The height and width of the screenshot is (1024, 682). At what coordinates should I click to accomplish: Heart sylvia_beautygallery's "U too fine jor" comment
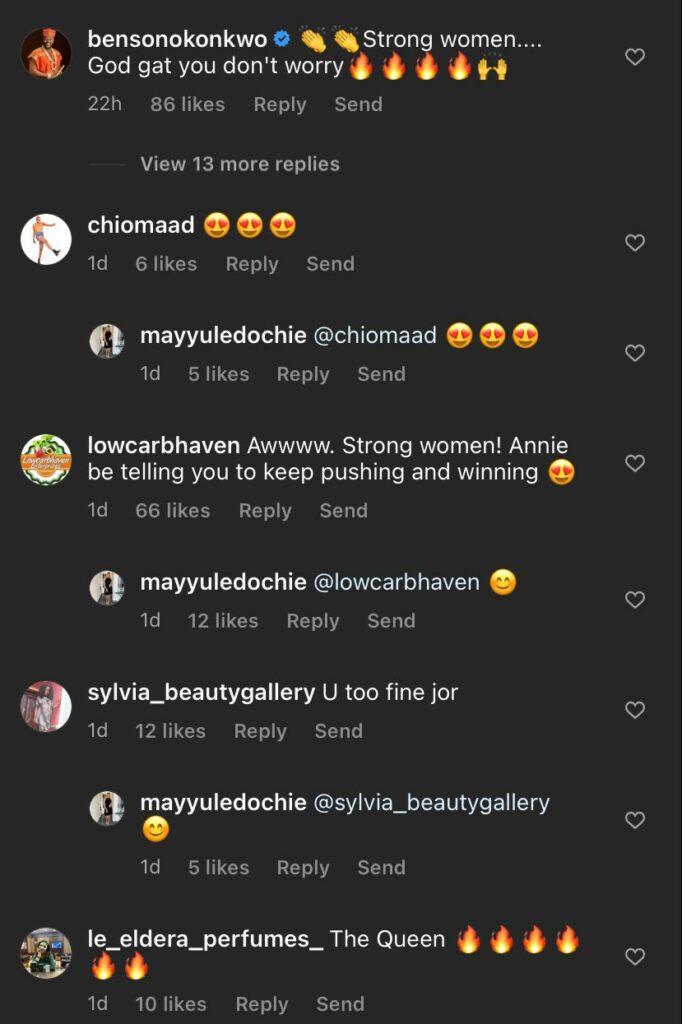click(634, 710)
